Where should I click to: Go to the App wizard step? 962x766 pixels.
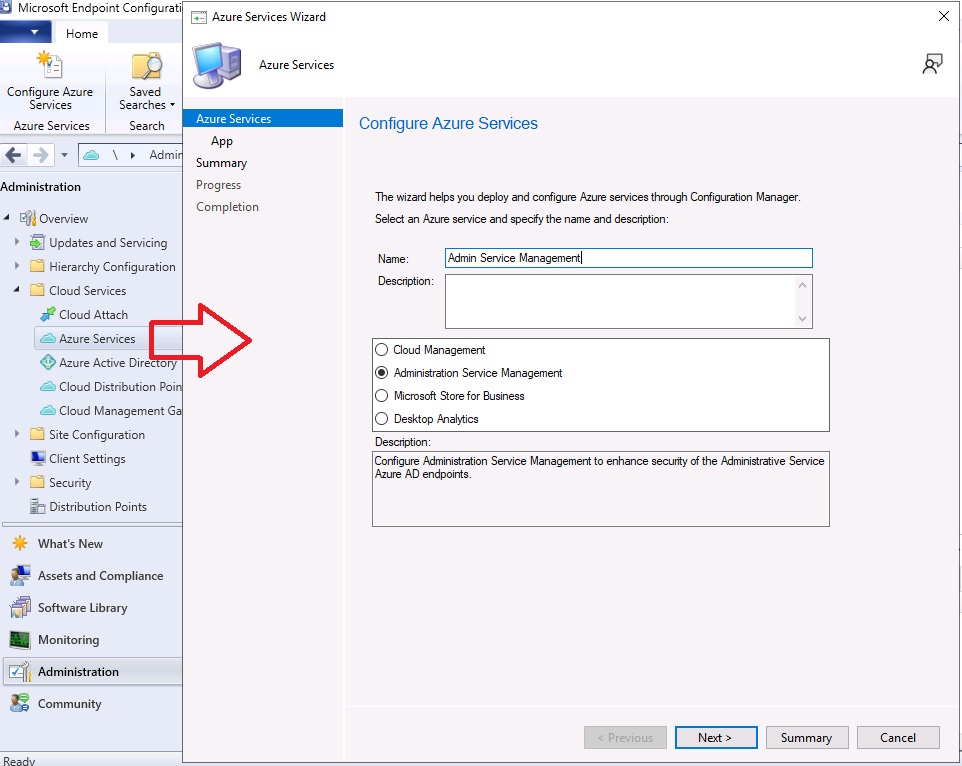point(221,141)
